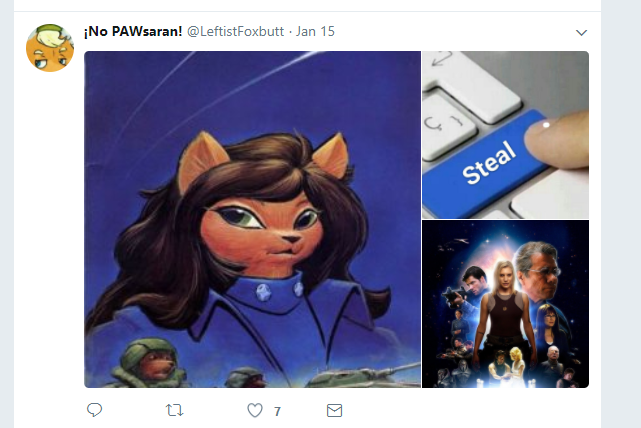Viewport: 641px width, 428px height.
Task: Like the tweet with the heart icon
Action: coord(255,410)
